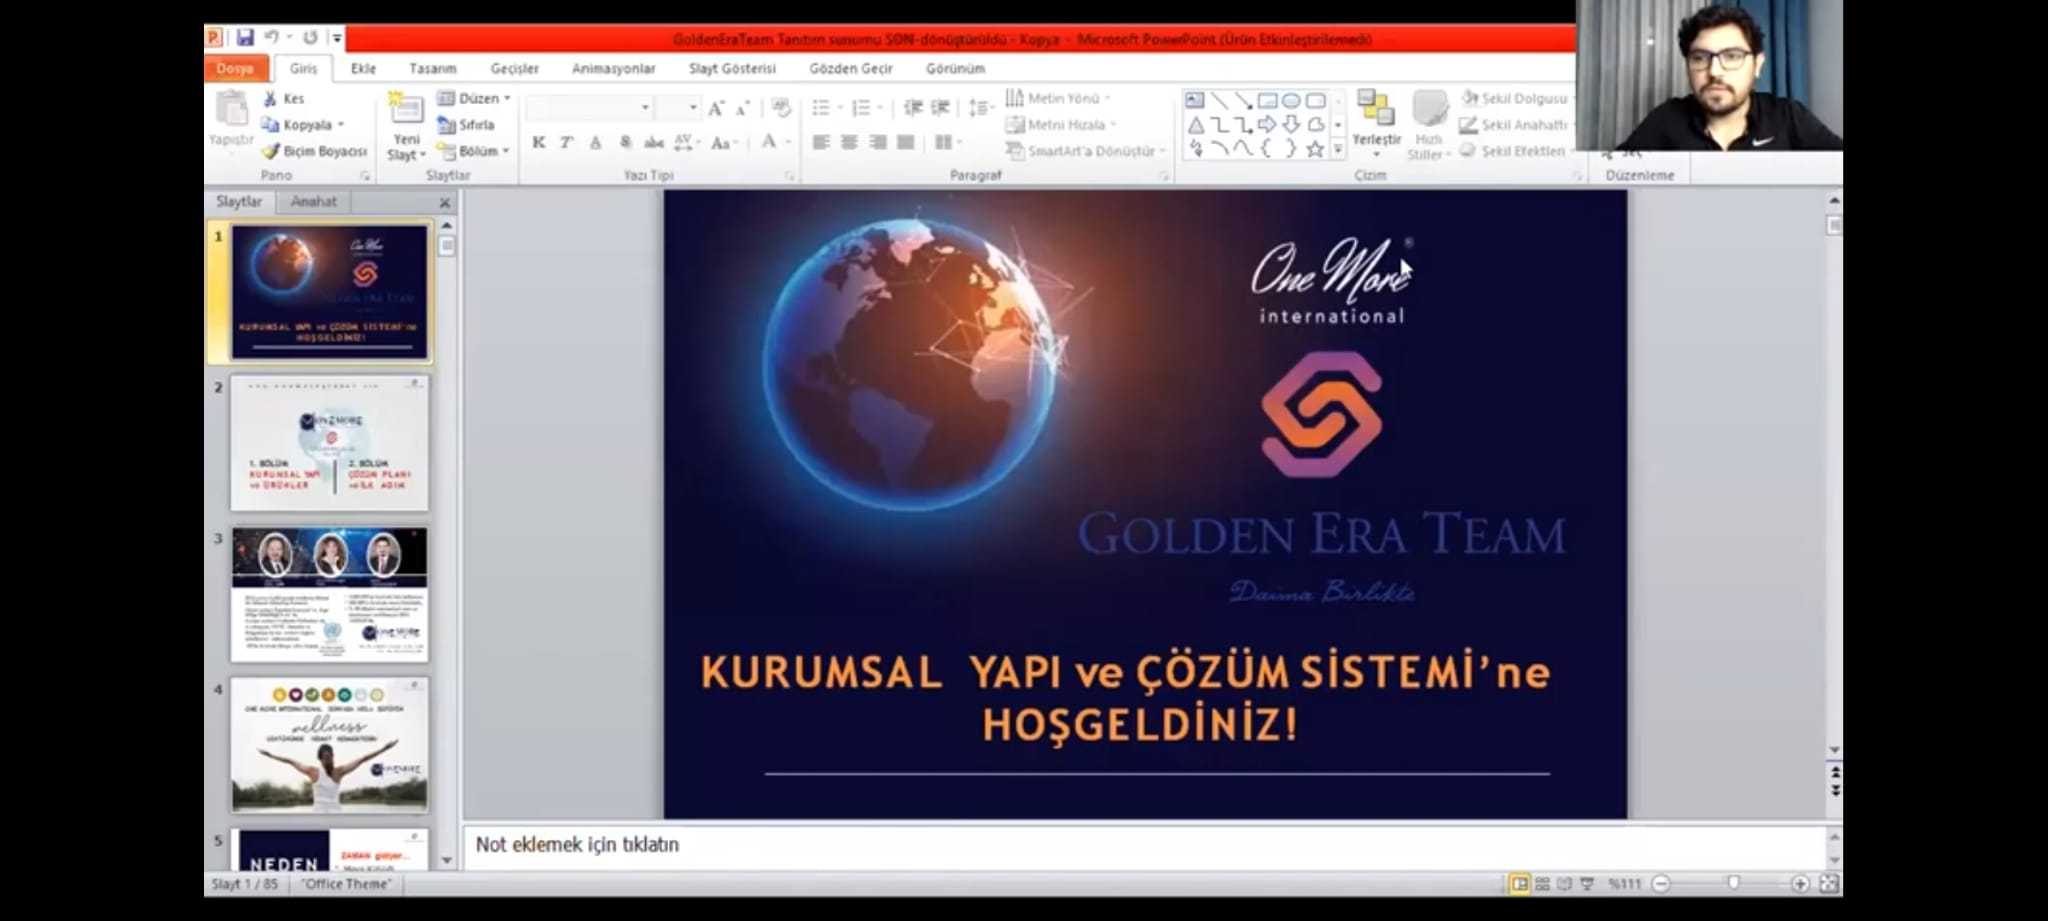Start the slide show from the status bar

[1587, 884]
